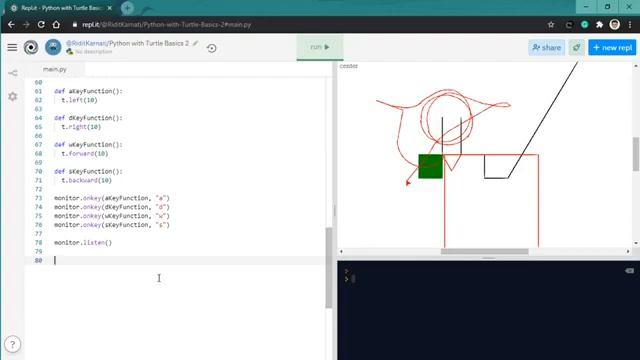Click the Python with Turtle Basics 2 title
This screenshot has height=360, width=640.
(149, 43)
